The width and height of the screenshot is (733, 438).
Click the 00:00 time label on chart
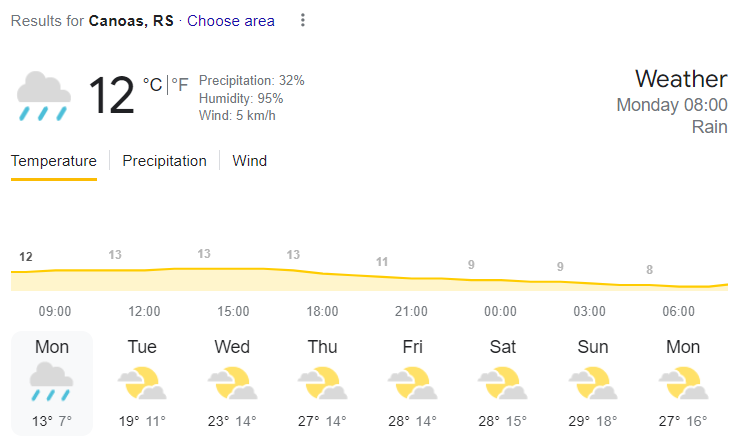[500, 311]
